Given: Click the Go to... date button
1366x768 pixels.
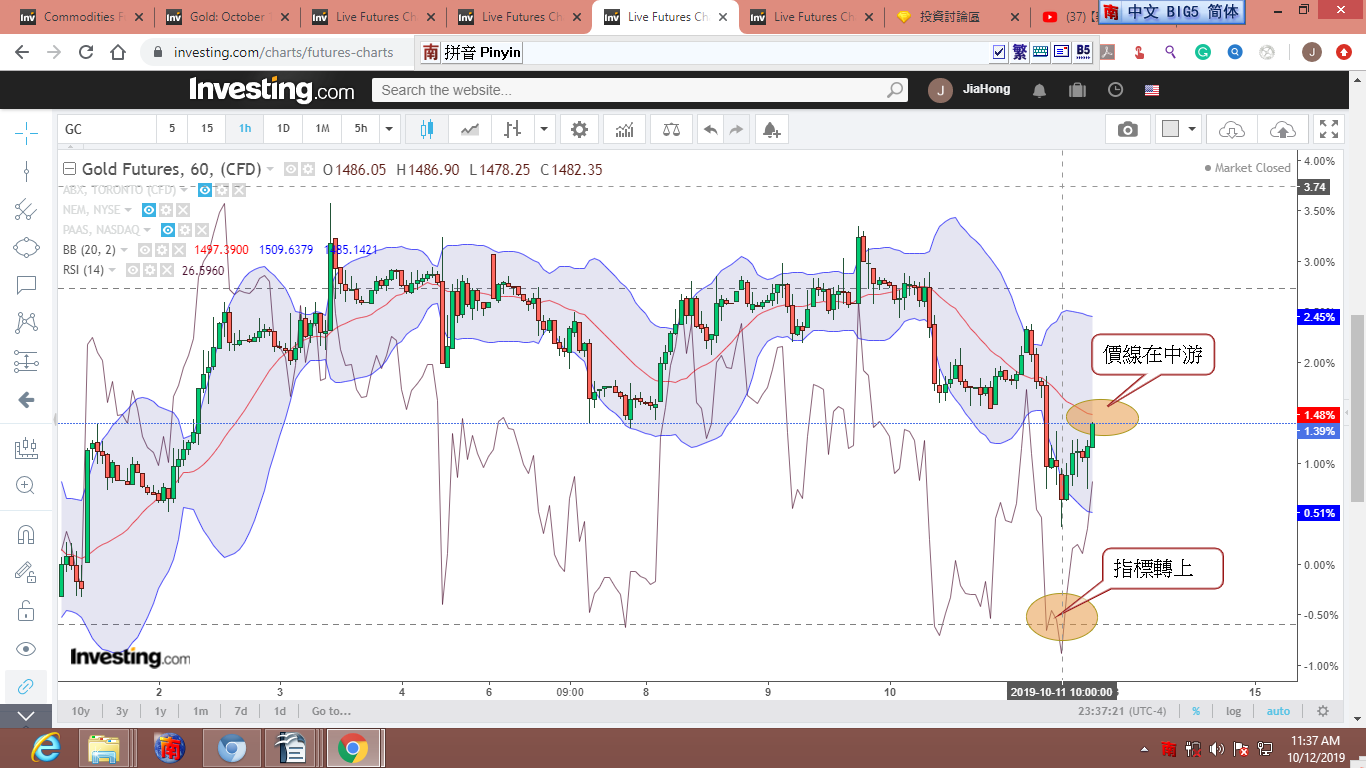Looking at the screenshot, I should click(331, 711).
